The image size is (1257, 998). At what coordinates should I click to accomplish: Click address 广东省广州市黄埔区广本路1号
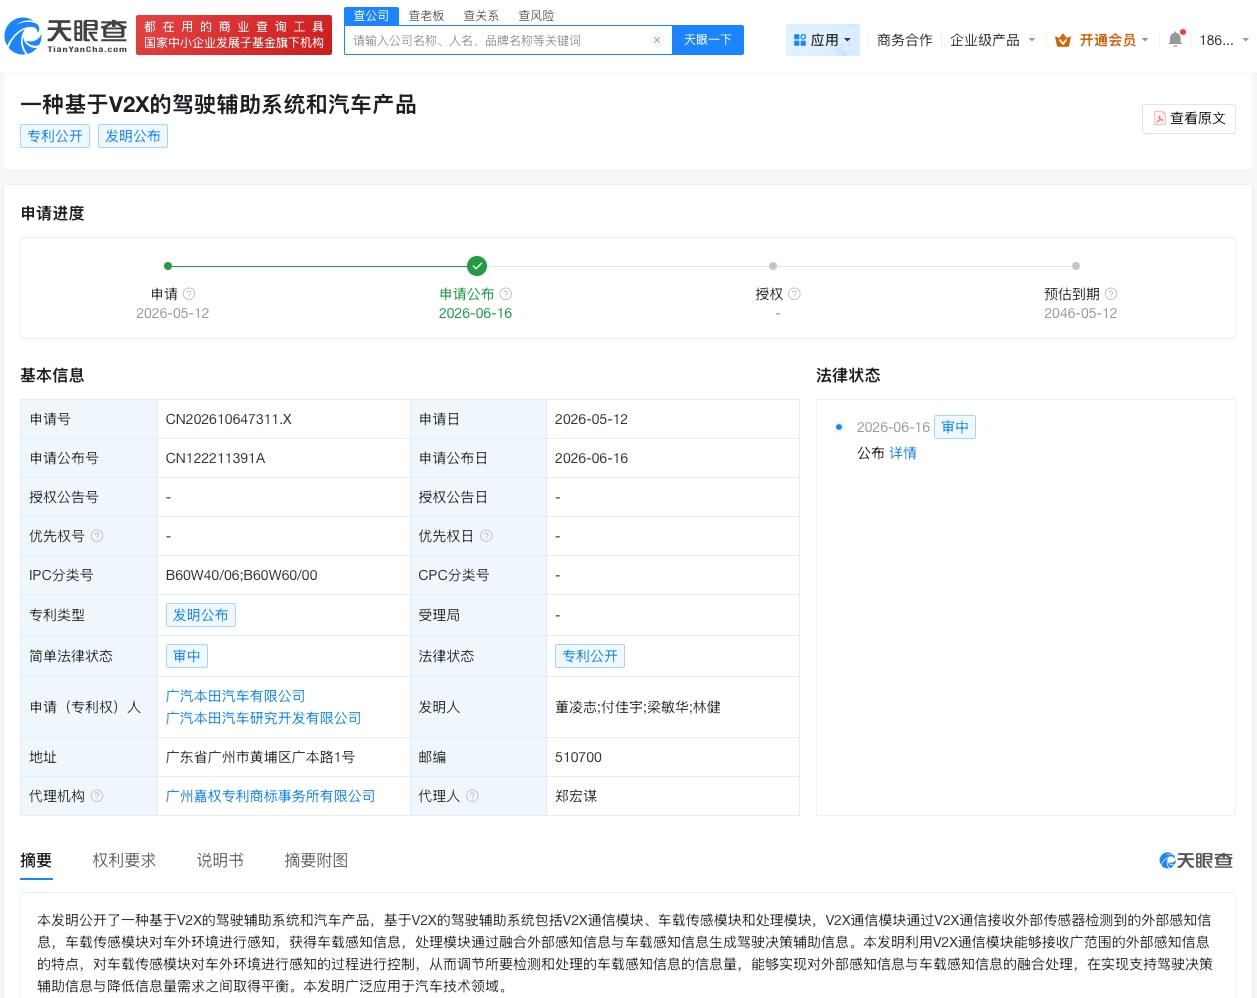click(x=260, y=757)
